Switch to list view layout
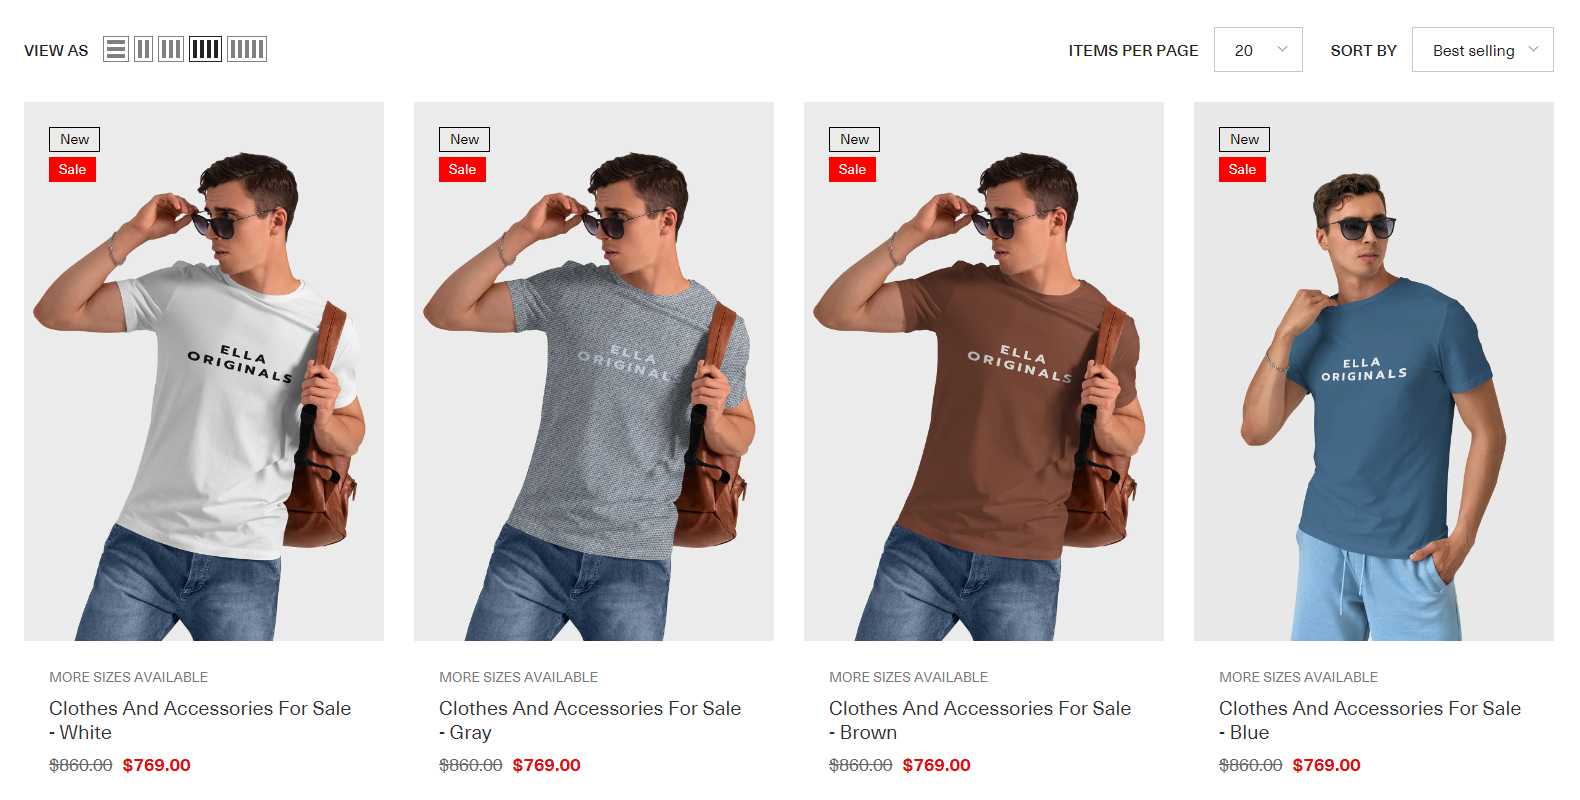Screen dimensions: 1580x800 coord(116,49)
